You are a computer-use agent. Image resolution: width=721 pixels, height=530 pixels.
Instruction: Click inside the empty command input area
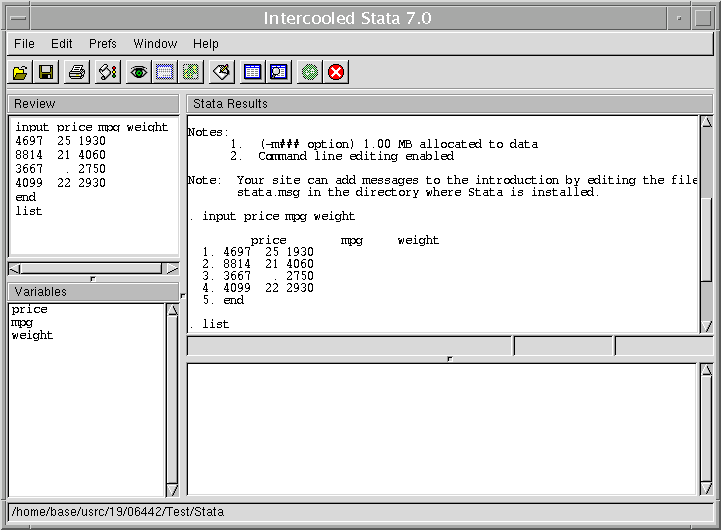[x=440, y=428]
